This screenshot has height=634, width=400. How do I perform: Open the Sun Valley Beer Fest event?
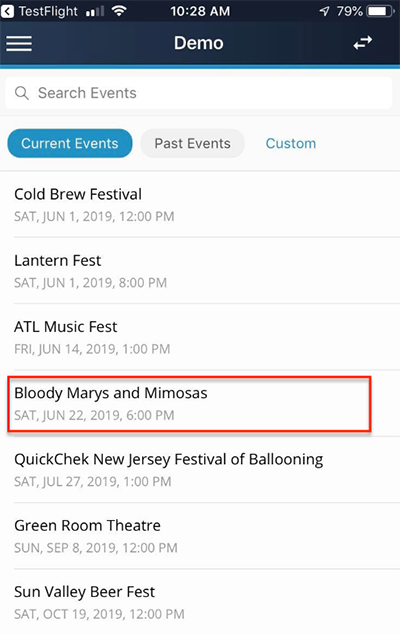click(200, 602)
